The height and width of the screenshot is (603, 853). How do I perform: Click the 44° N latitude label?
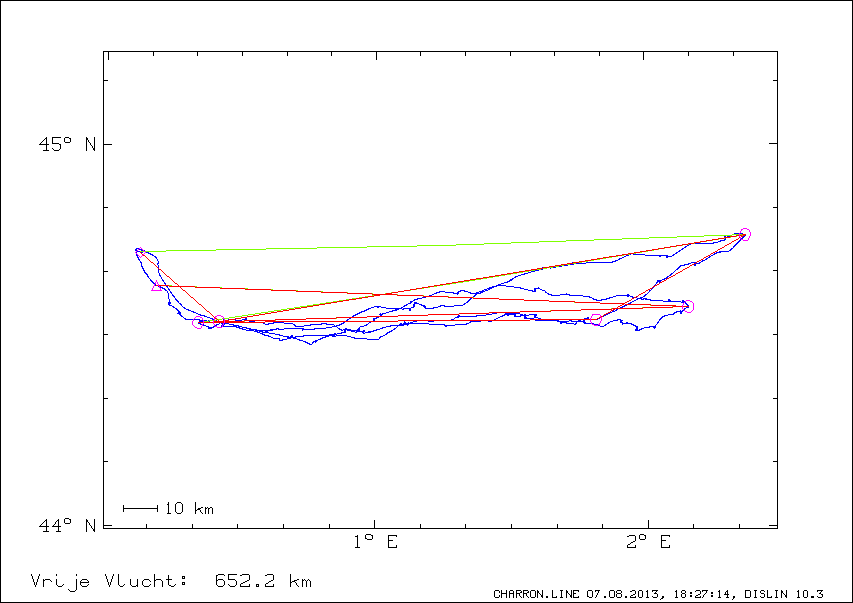click(67, 525)
